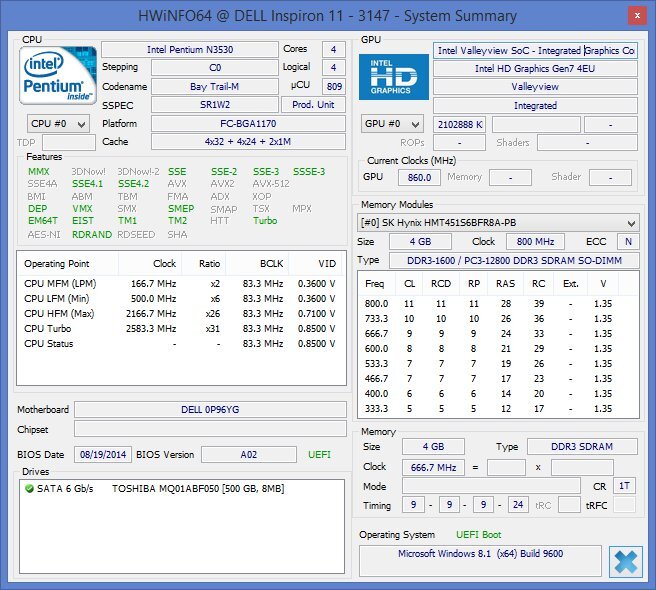Screen dimensions: 656x590
Task: Click the empty memory Mode field
Action: coord(491,486)
